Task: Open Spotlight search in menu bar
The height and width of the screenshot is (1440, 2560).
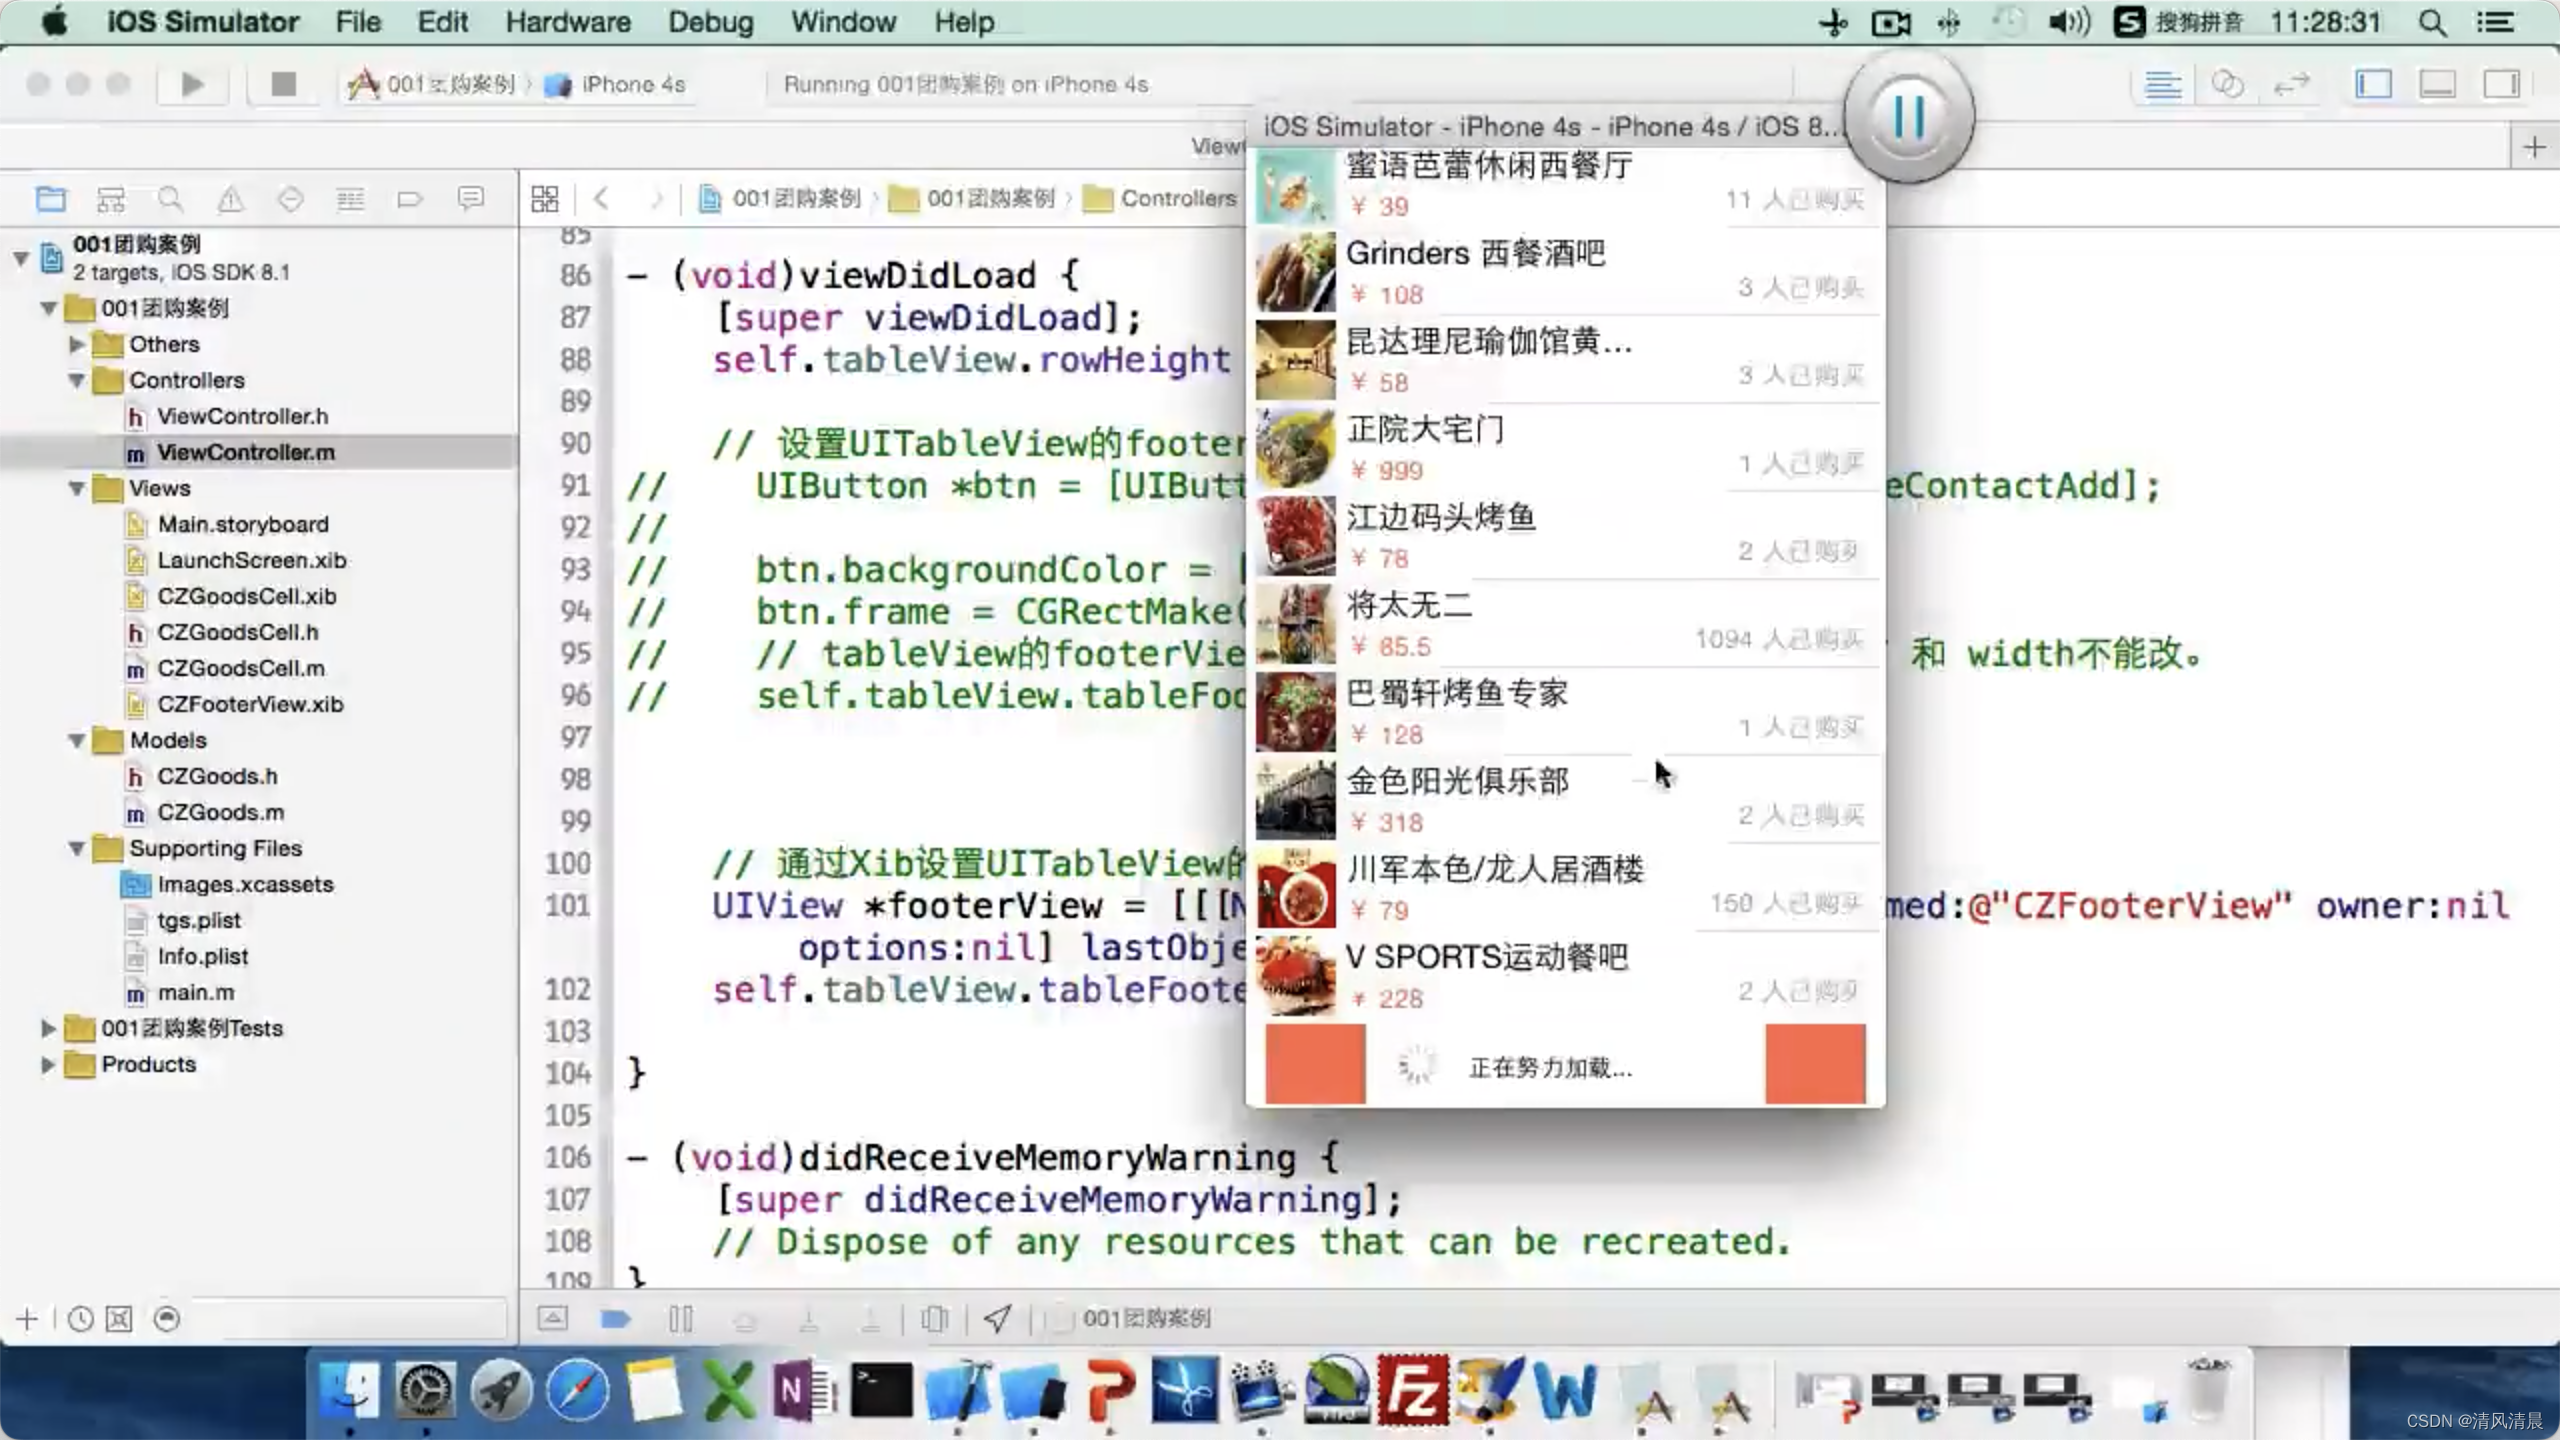Action: (2433, 22)
